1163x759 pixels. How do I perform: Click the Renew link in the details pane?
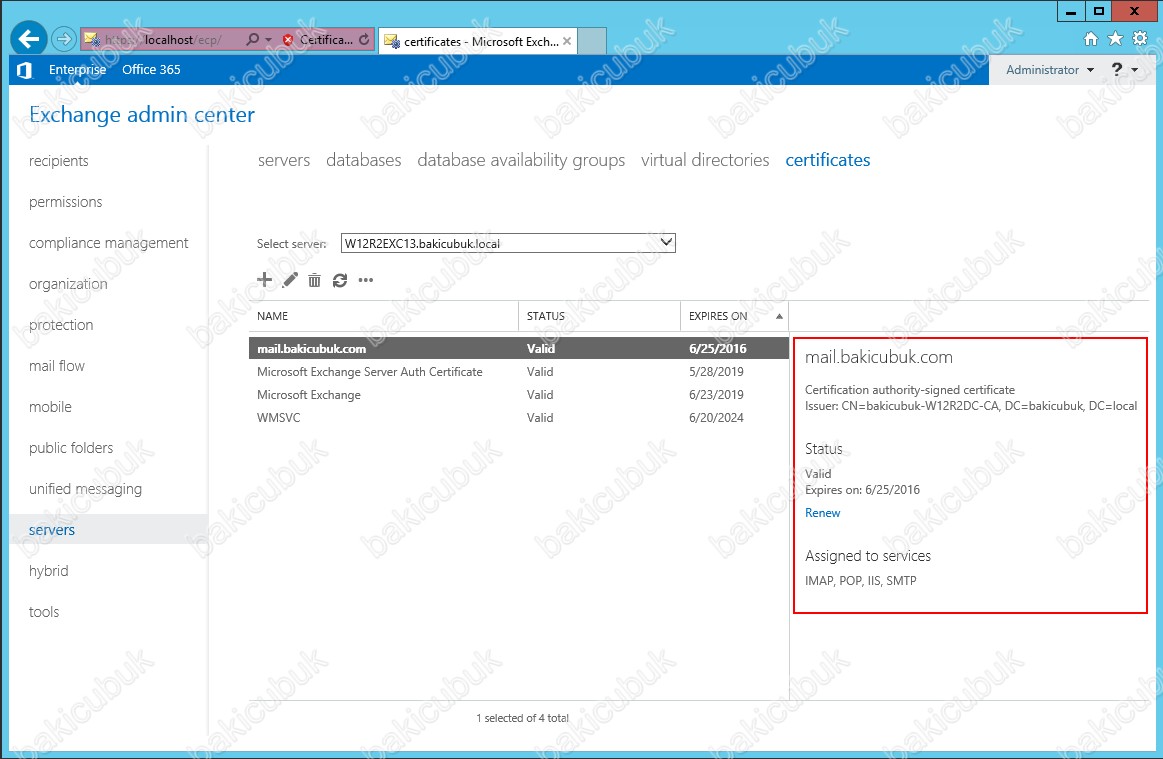(823, 513)
